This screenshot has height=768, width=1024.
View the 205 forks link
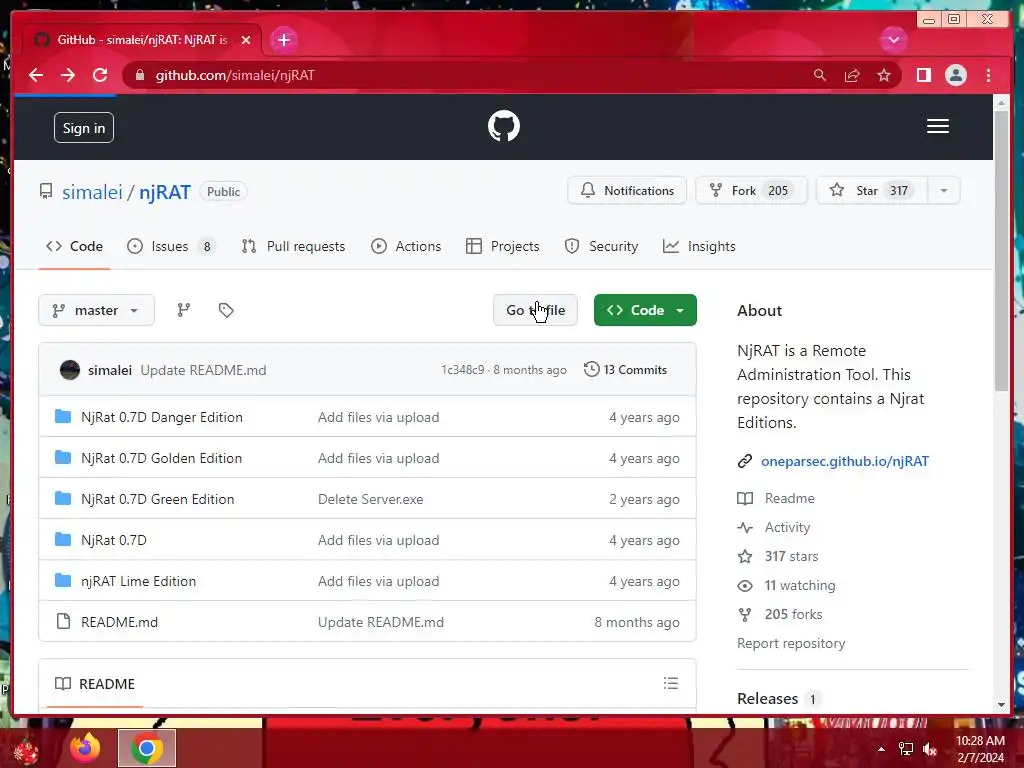click(780, 615)
